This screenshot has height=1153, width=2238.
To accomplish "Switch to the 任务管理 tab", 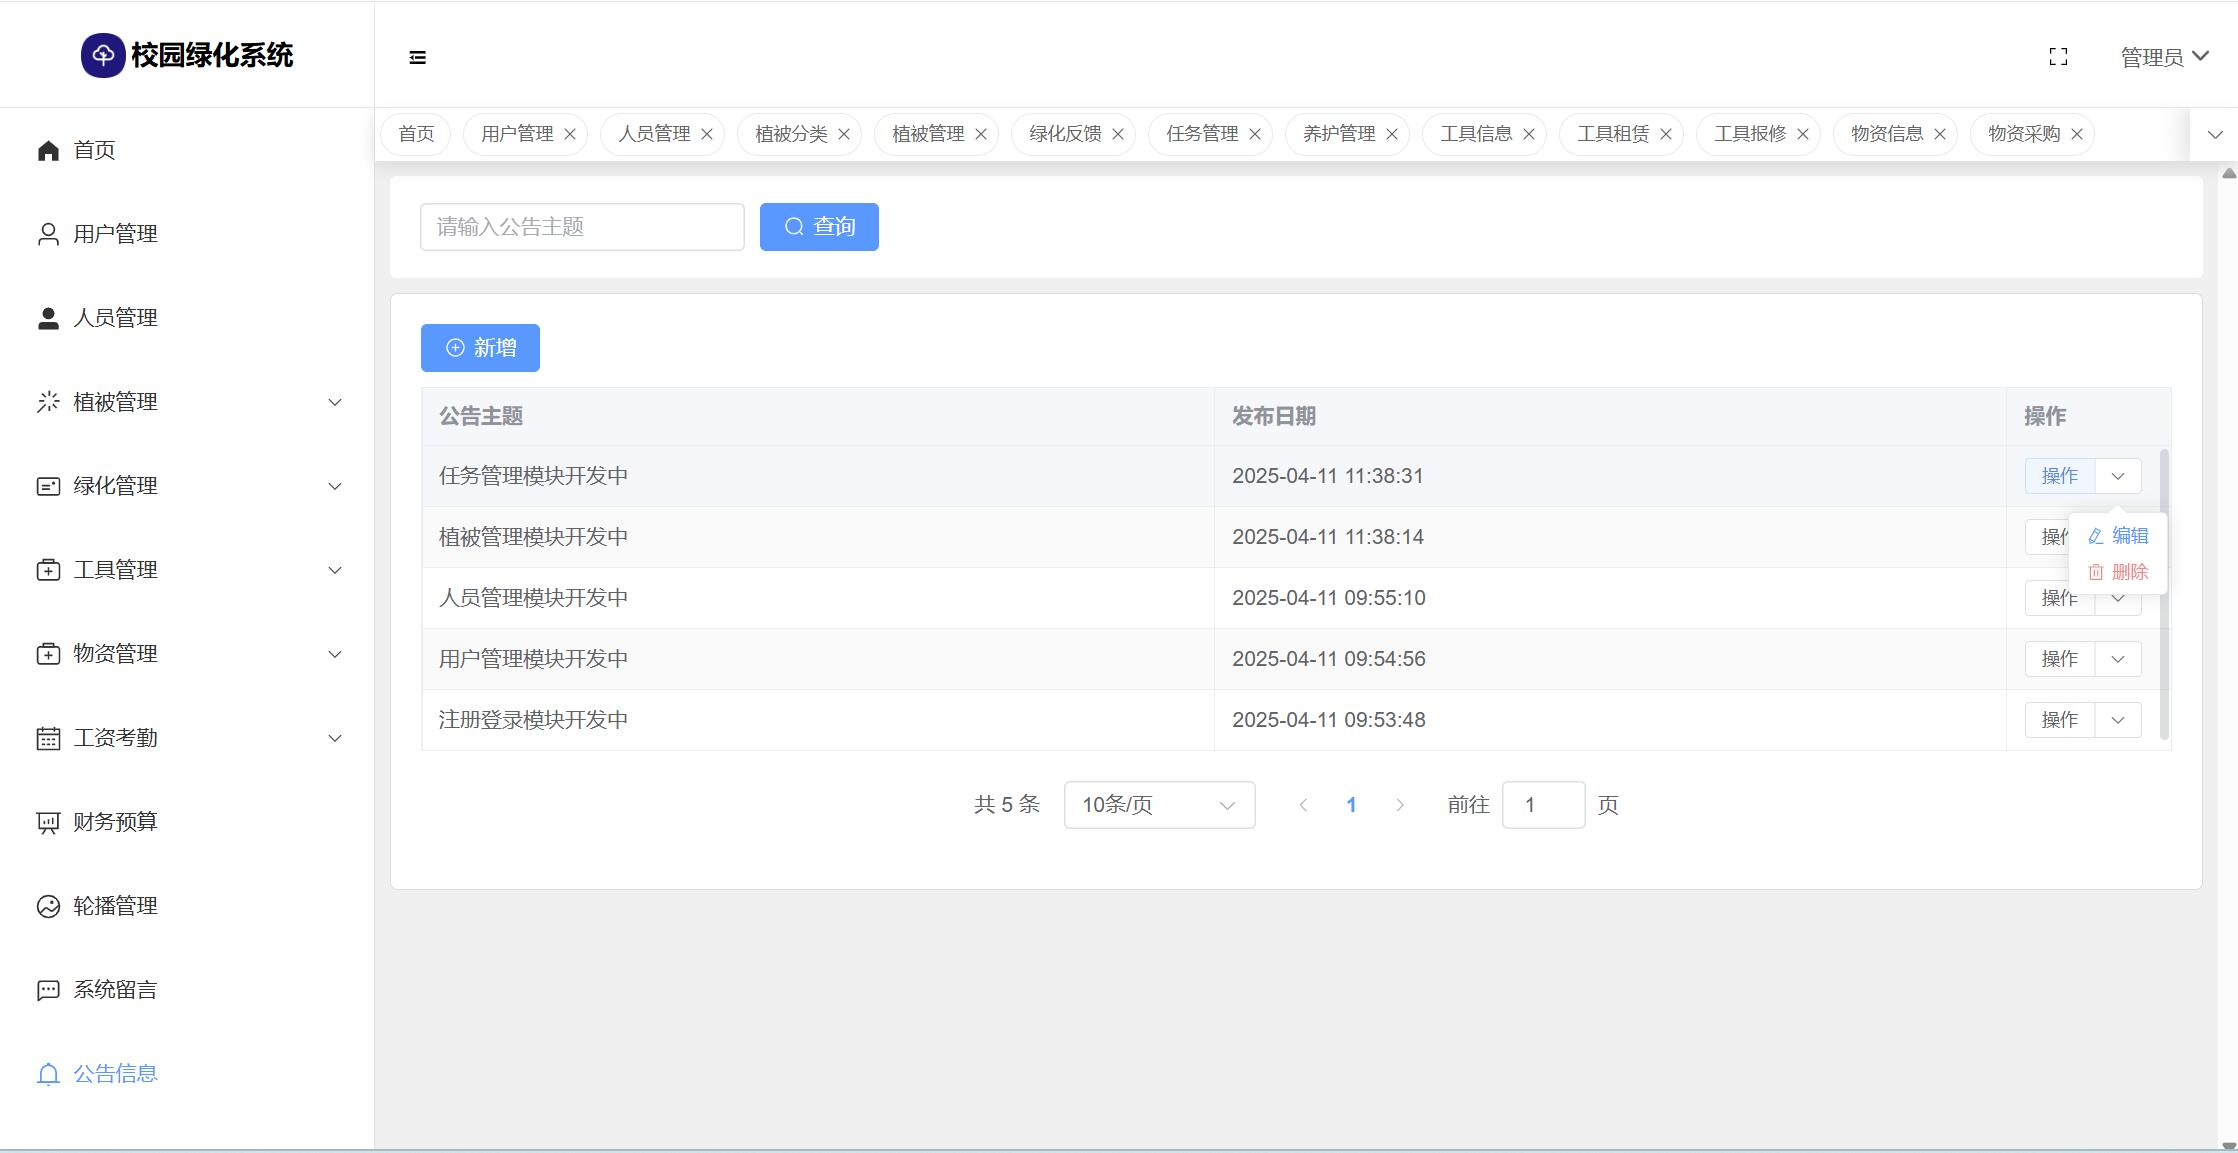I will 1201,134.
